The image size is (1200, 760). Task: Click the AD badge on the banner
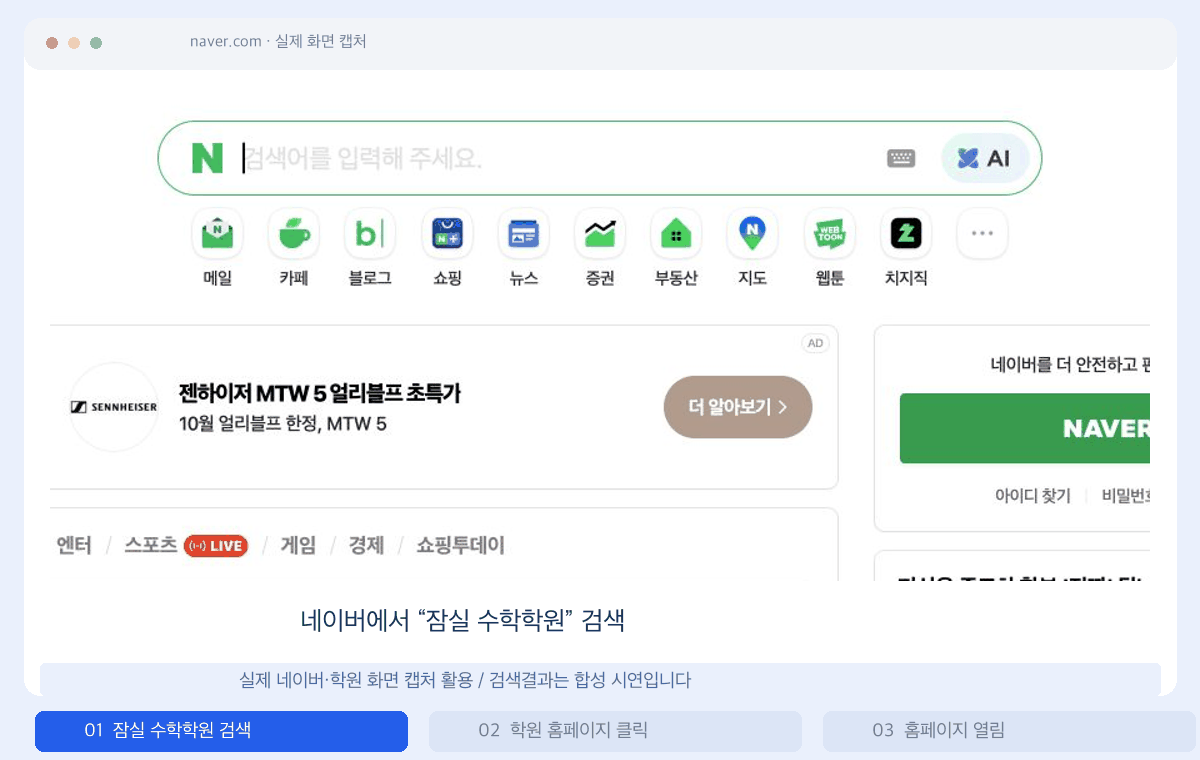click(816, 343)
